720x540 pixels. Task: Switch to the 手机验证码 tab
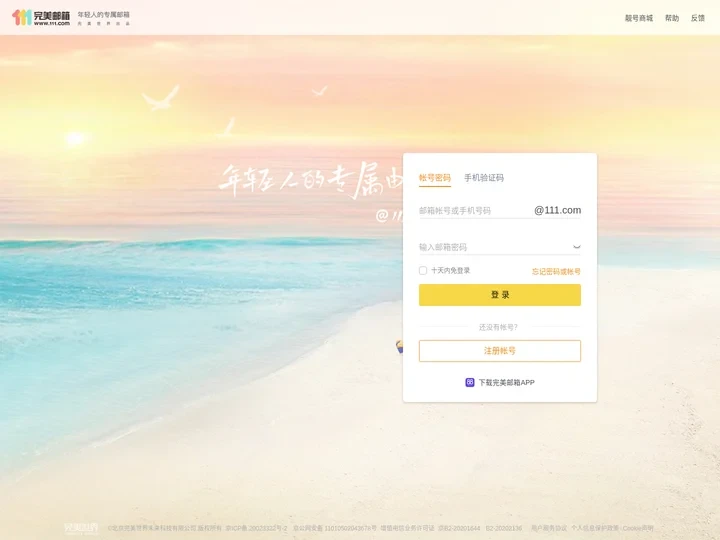click(x=484, y=178)
